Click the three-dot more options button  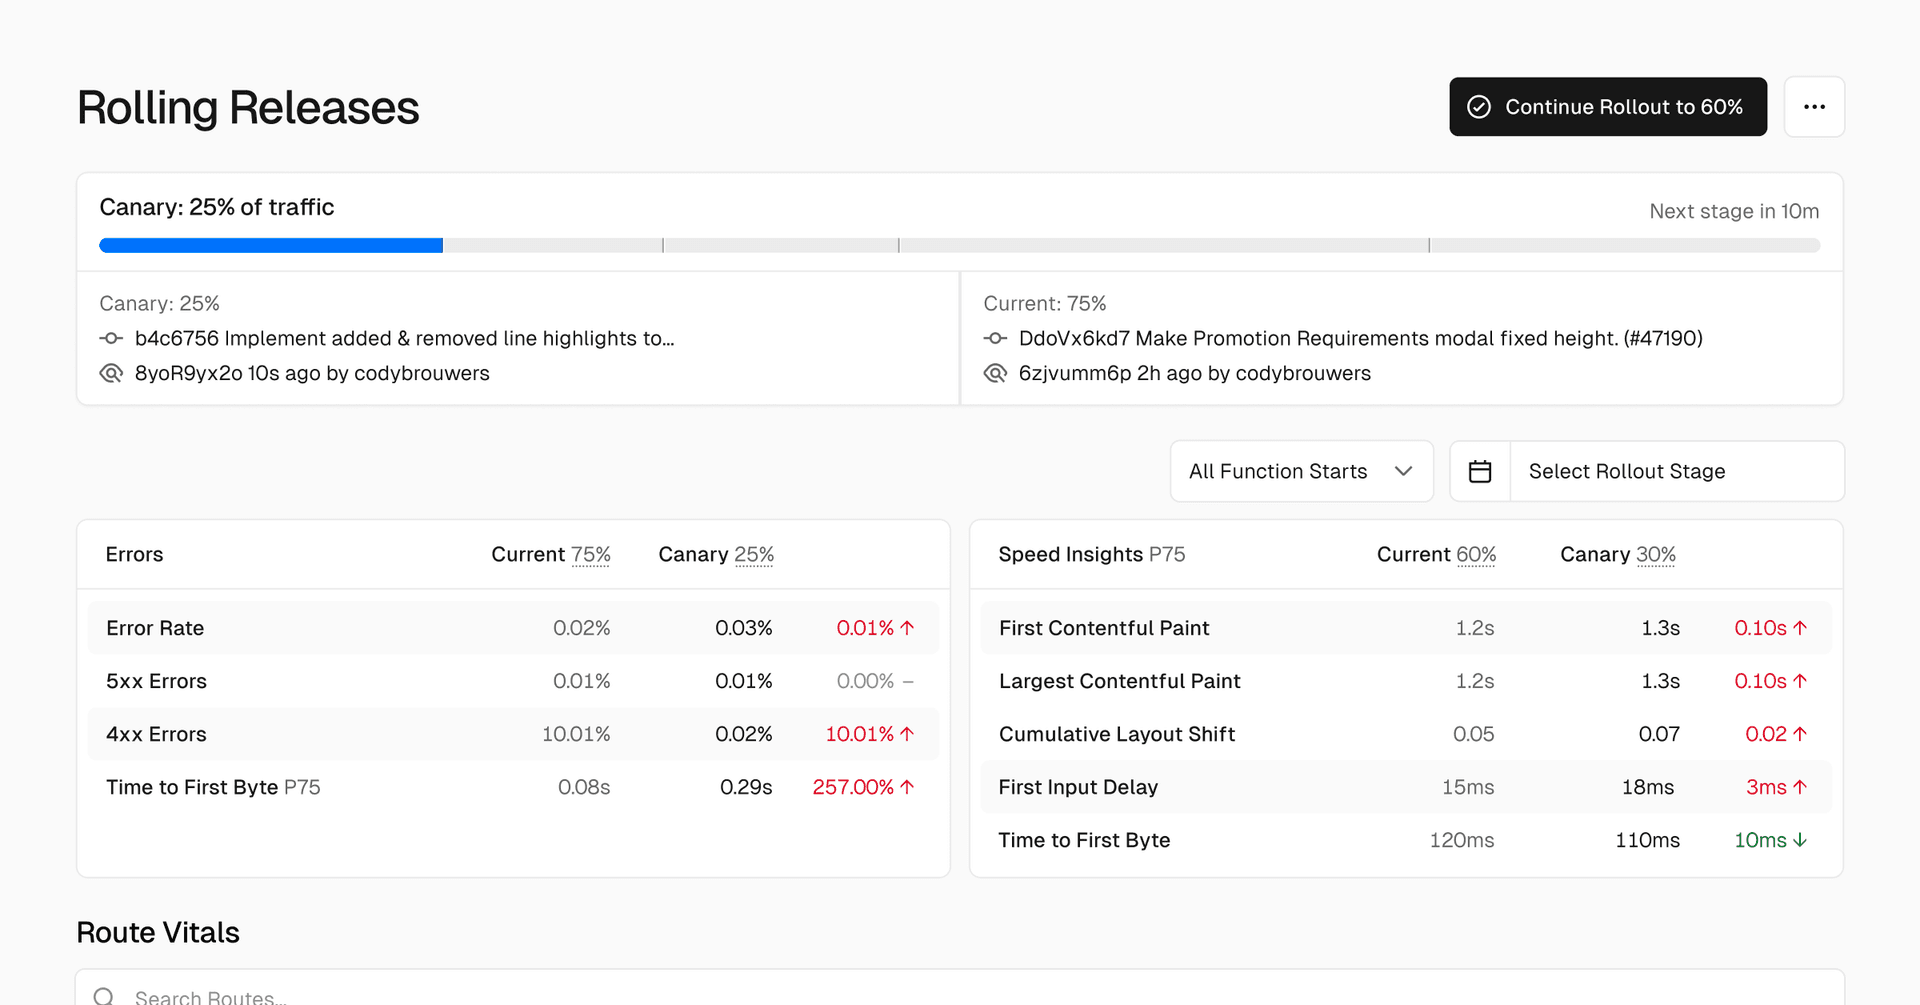tap(1814, 107)
